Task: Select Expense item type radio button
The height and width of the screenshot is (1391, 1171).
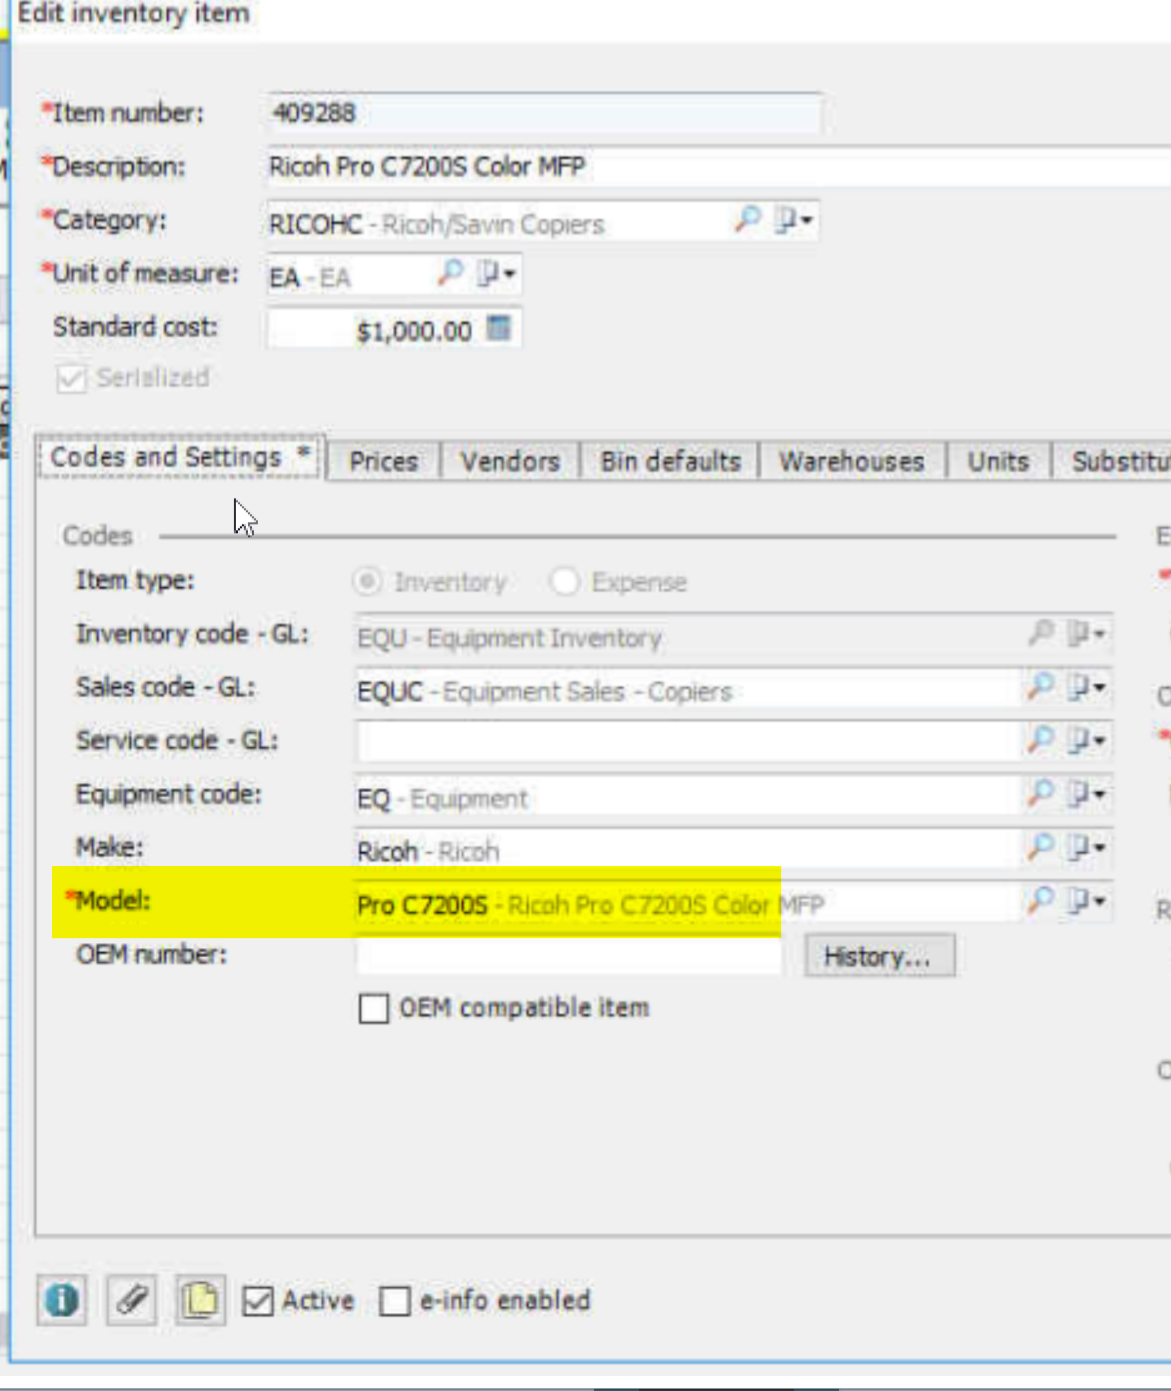Action: point(565,581)
